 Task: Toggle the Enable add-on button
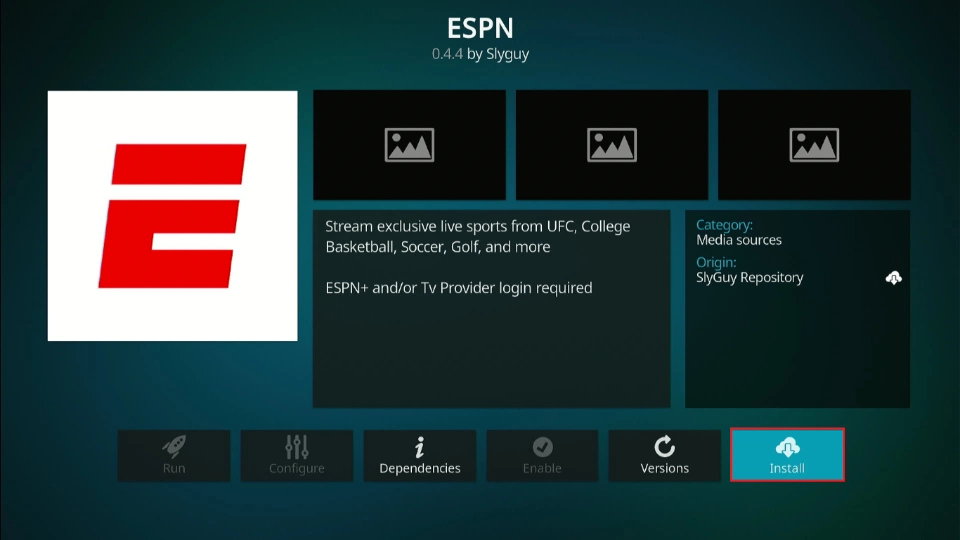point(542,457)
